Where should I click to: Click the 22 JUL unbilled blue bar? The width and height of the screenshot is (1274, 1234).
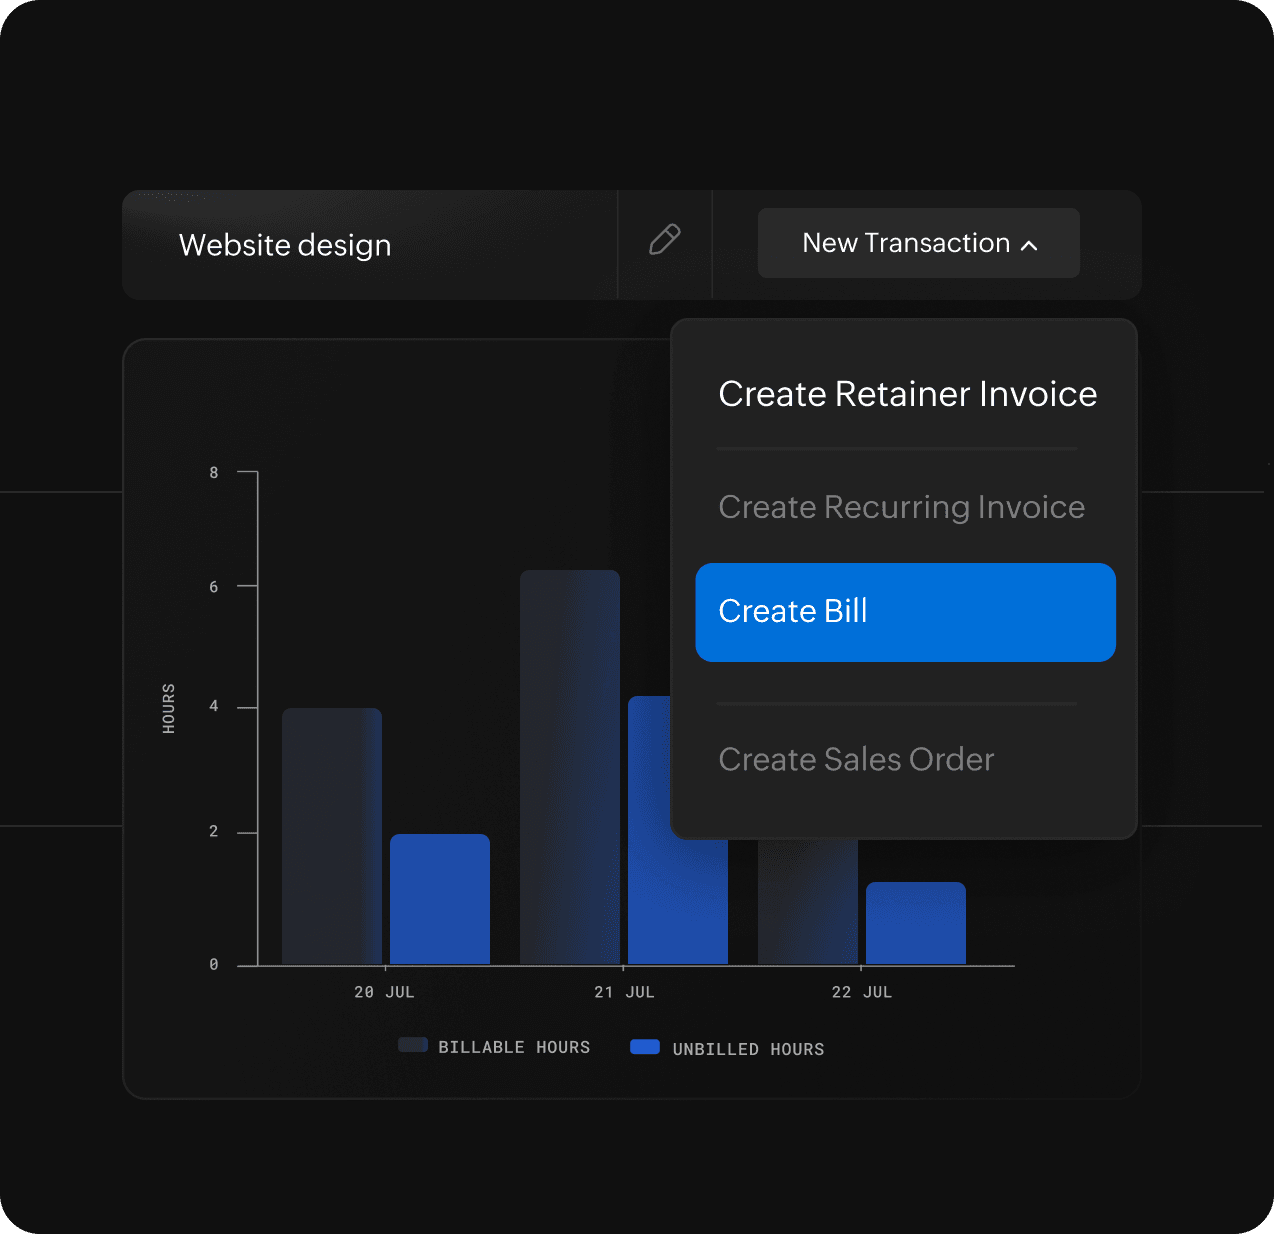coord(915,923)
